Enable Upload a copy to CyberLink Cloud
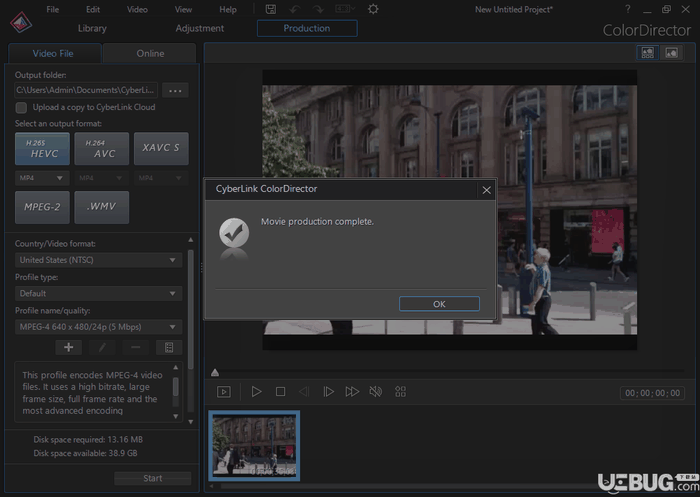The width and height of the screenshot is (700, 497). 21,108
